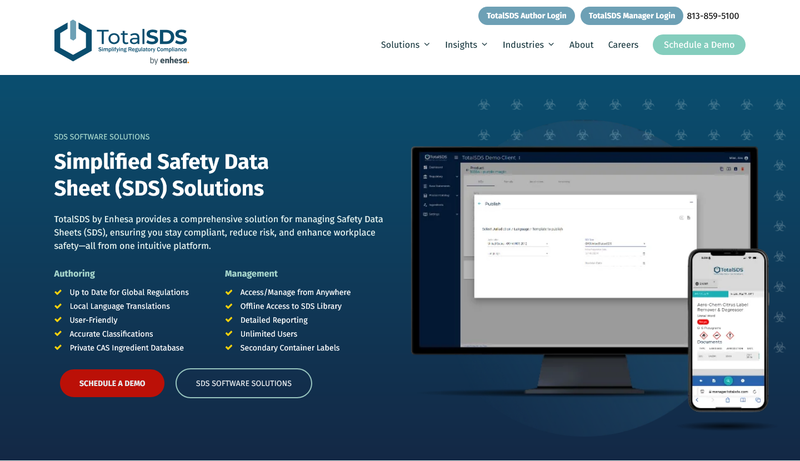Click the SDS SOFTWARE SOLUTIONS outlined button
This screenshot has width=800, height=461.
(x=244, y=383)
